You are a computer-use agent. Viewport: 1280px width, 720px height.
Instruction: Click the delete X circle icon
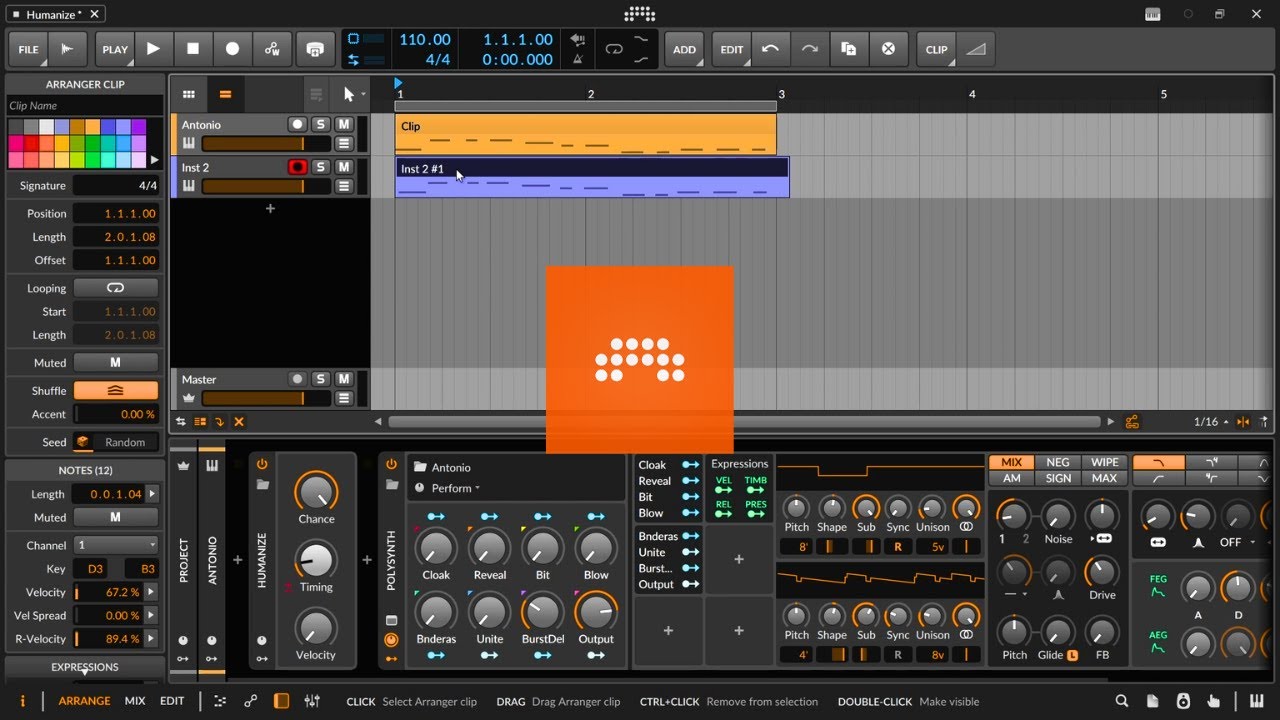(887, 49)
